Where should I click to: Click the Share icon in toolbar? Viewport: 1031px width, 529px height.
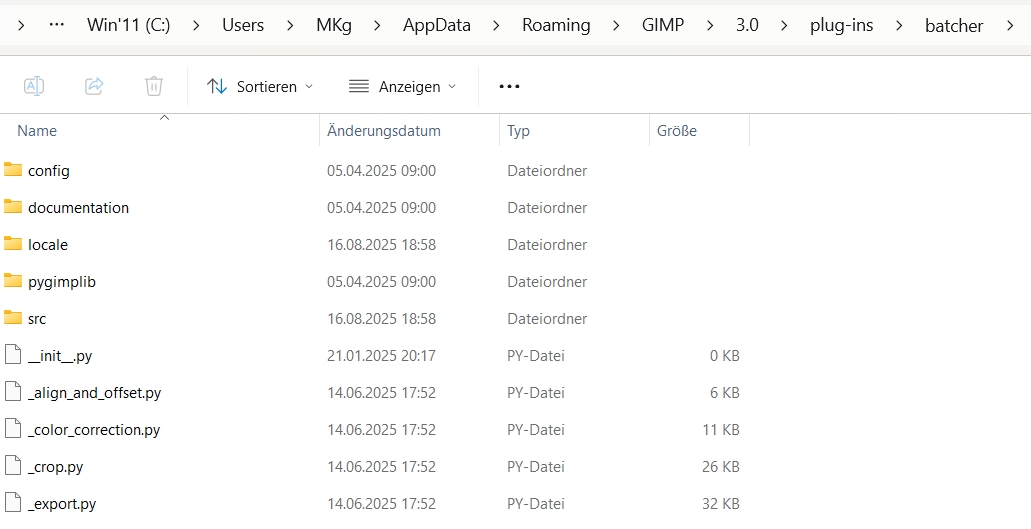click(94, 86)
